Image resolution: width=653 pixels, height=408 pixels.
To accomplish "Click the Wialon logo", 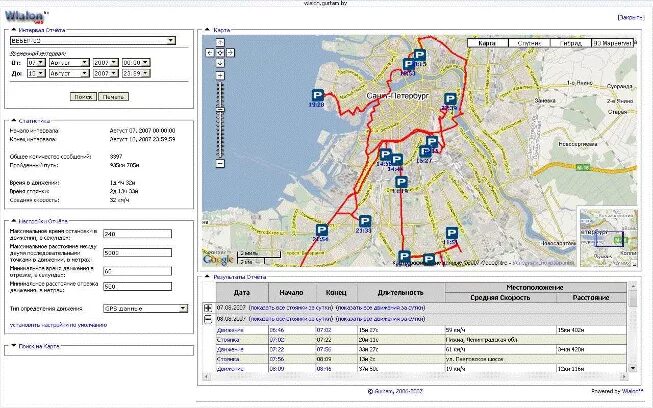I will (x=26, y=17).
